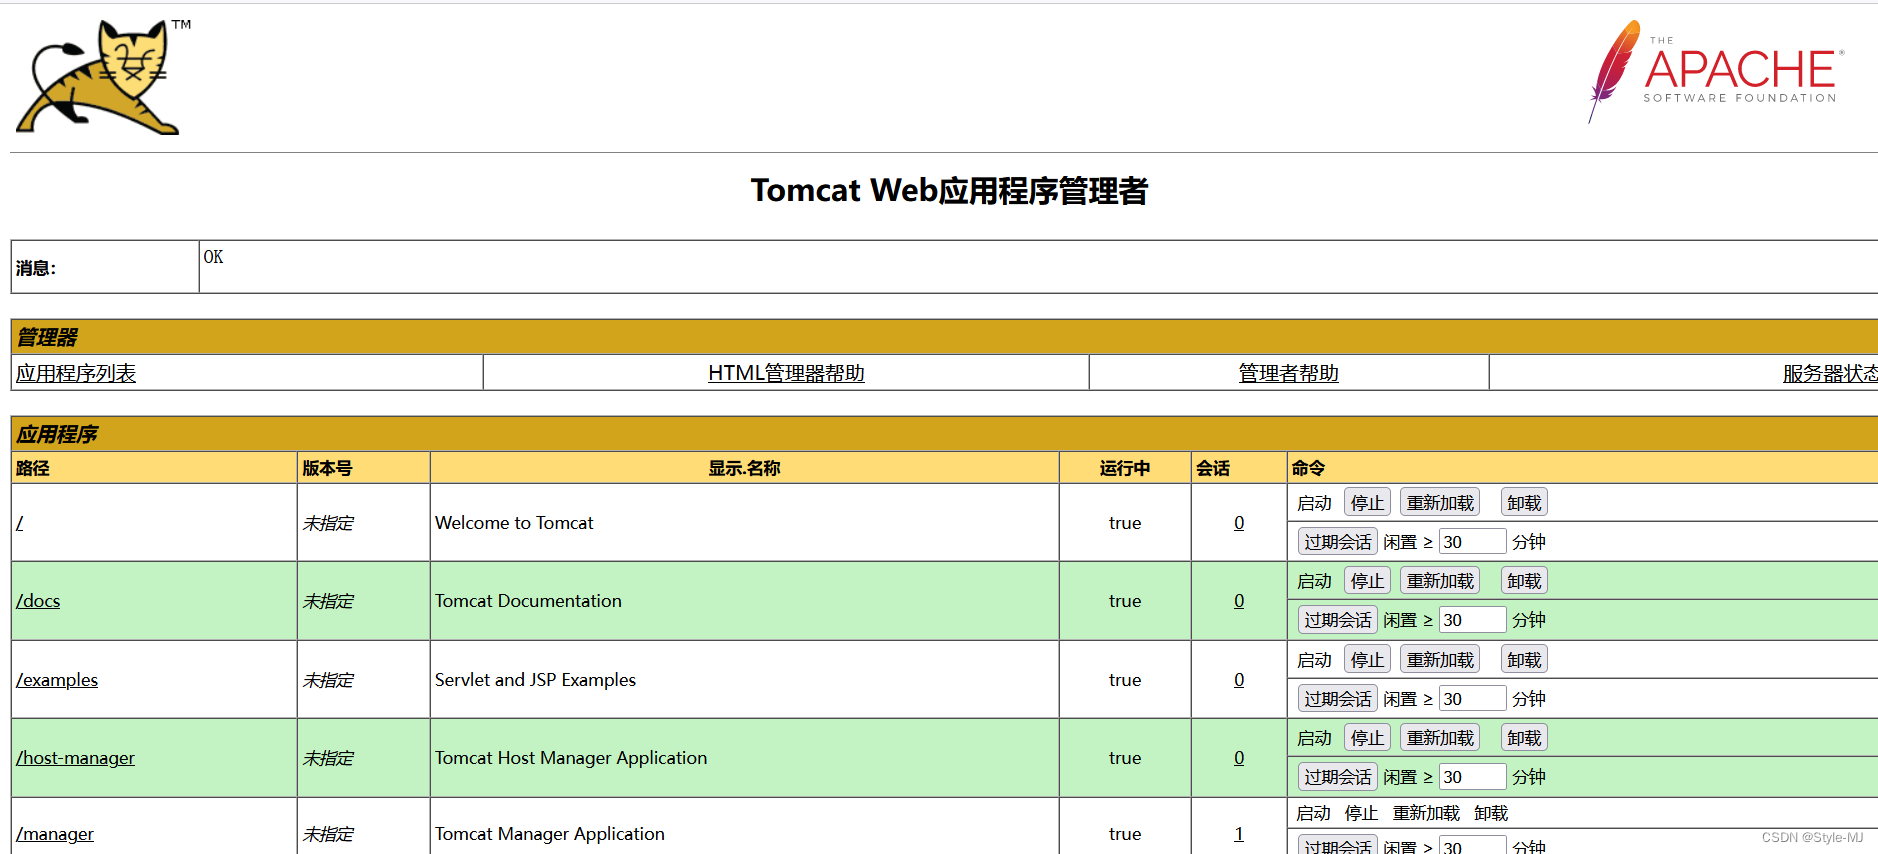Open the 服务器状态 link
This screenshot has width=1878, height=854.
1830,373
